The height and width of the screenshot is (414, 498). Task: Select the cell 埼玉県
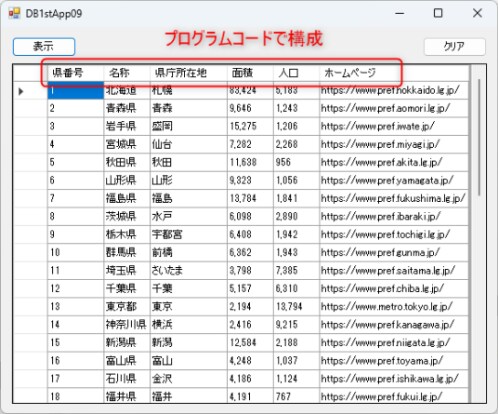coord(127,270)
